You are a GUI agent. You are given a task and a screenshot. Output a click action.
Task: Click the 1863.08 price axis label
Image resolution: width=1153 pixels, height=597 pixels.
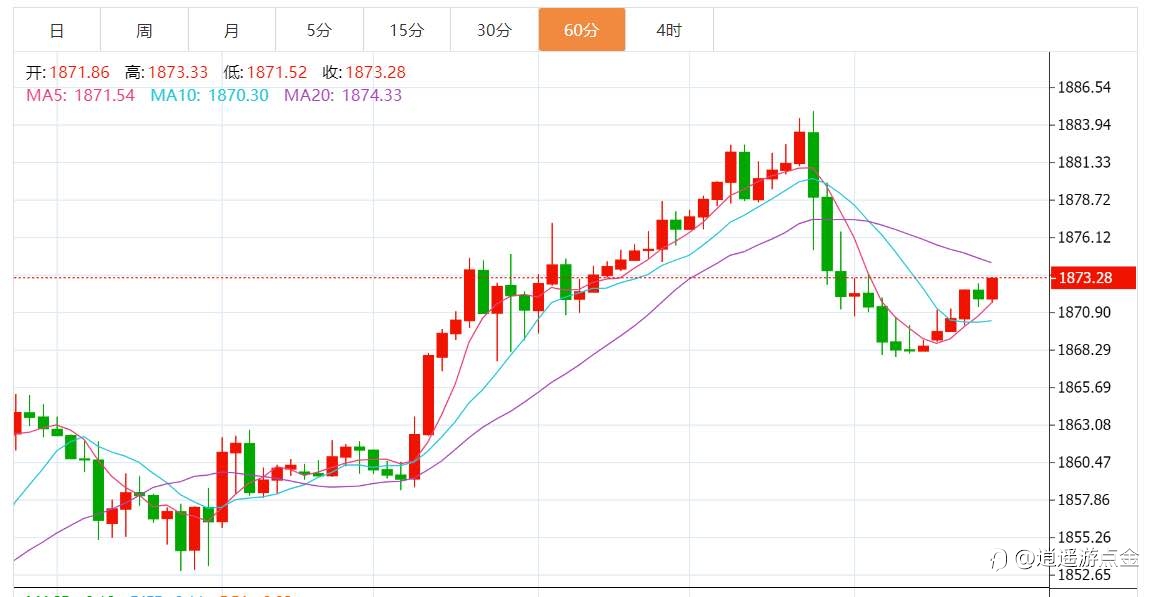[x=1084, y=425]
